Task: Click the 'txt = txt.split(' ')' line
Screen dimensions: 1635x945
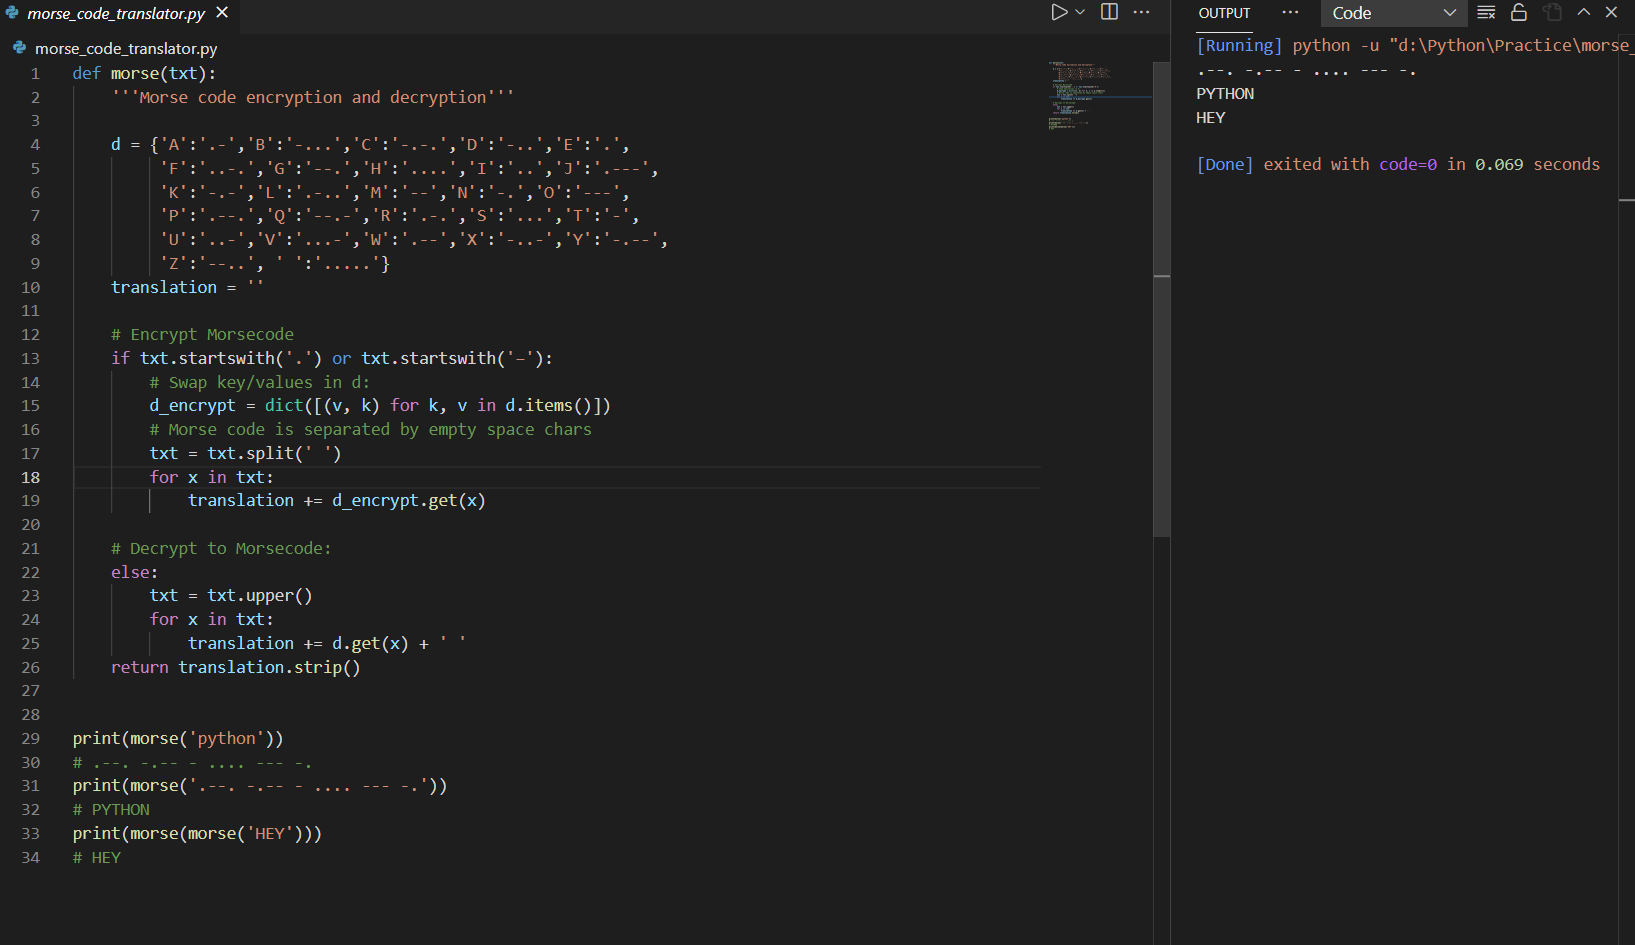Action: (x=245, y=453)
